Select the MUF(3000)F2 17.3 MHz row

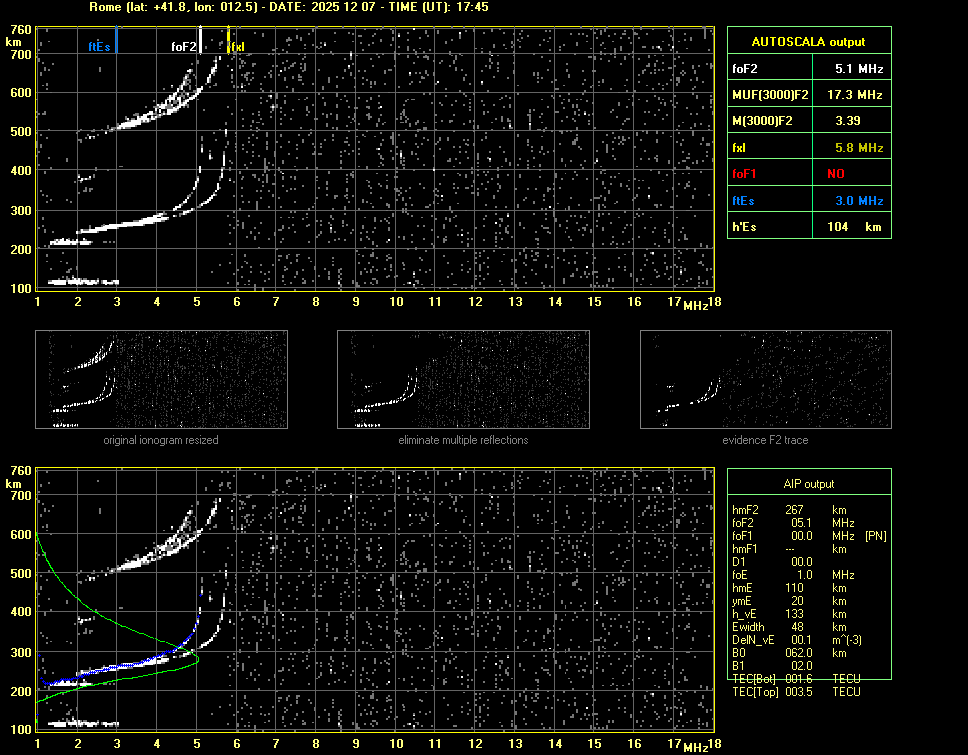click(808, 95)
